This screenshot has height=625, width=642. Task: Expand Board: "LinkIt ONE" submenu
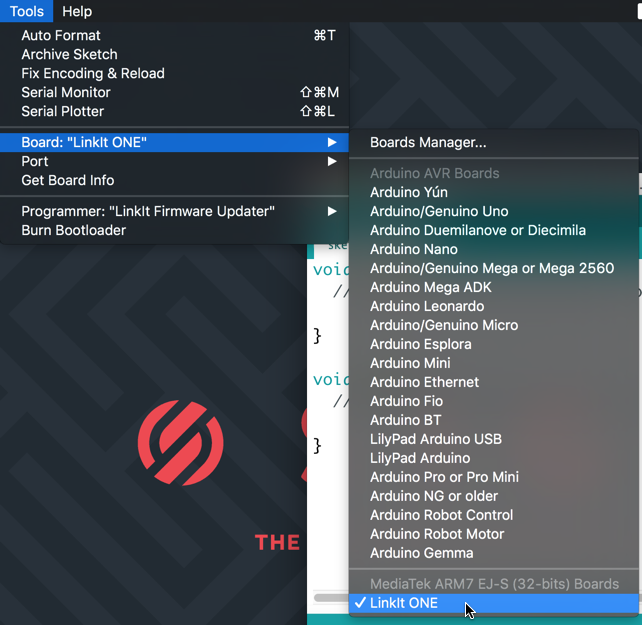174,142
